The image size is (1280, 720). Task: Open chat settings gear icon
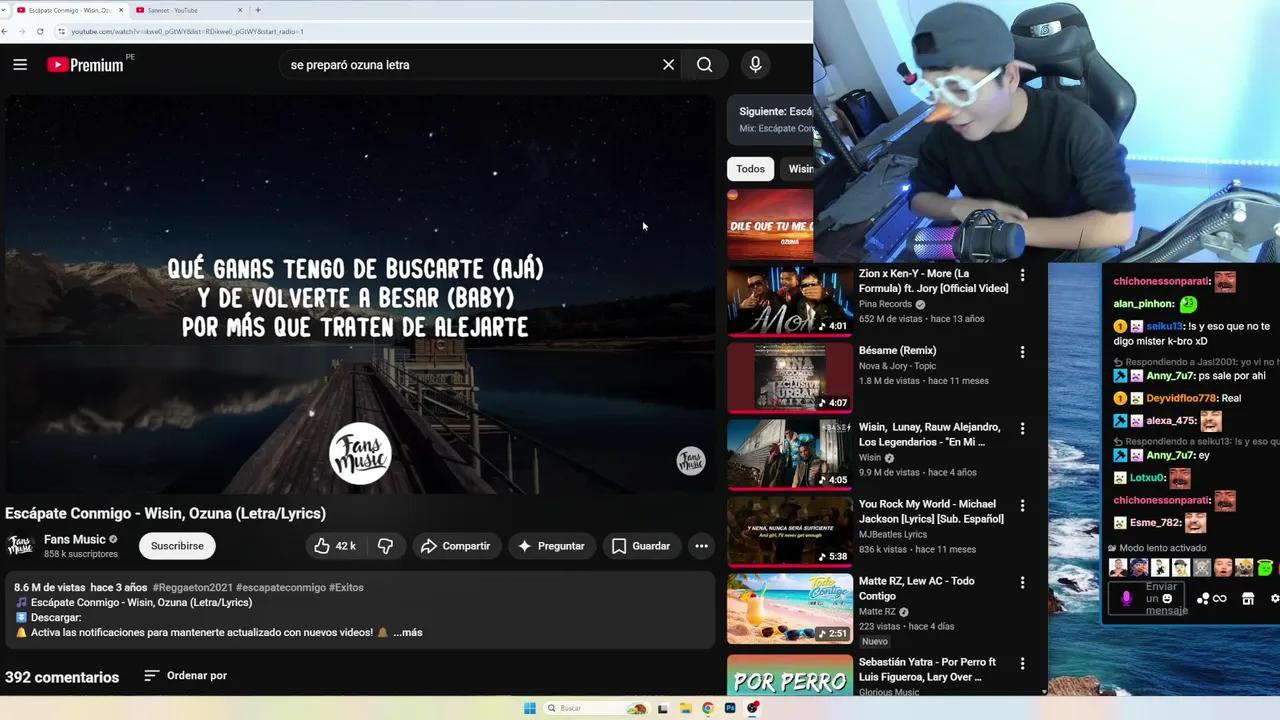click(x=1274, y=599)
